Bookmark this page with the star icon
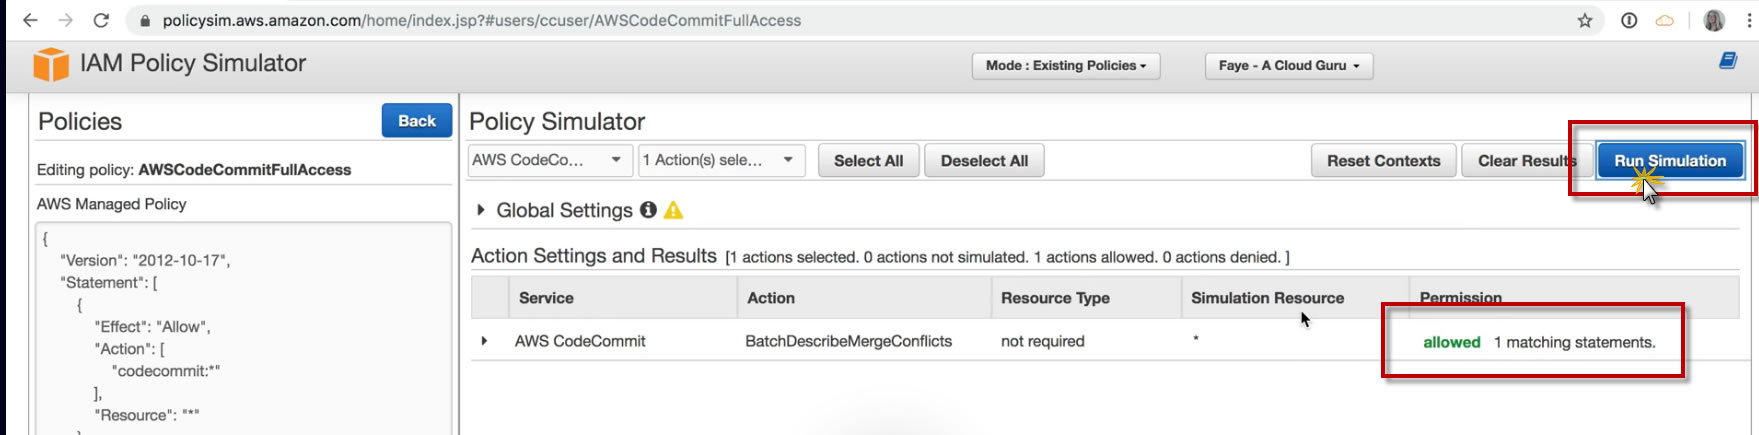Viewport: 1759px width, 435px height. click(1585, 20)
